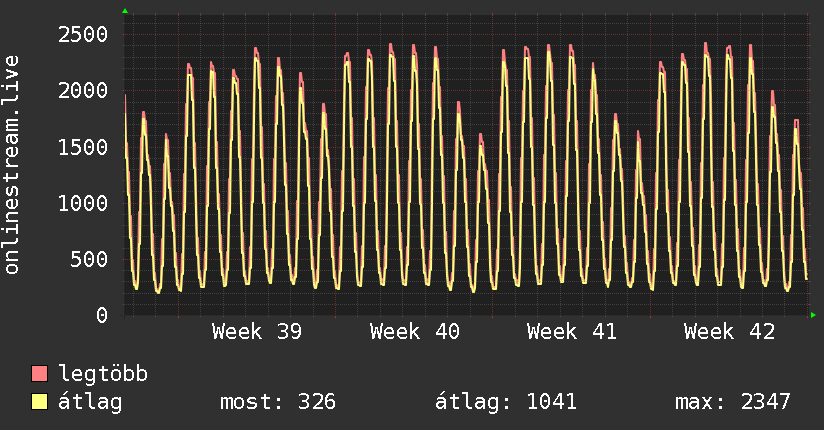Click the 0 y-axis label

tap(102, 315)
